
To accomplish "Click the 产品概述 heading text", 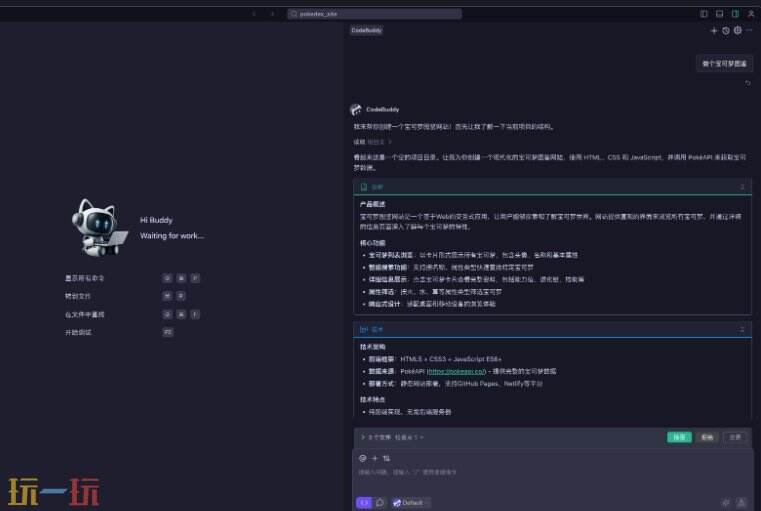I will click(x=373, y=204).
